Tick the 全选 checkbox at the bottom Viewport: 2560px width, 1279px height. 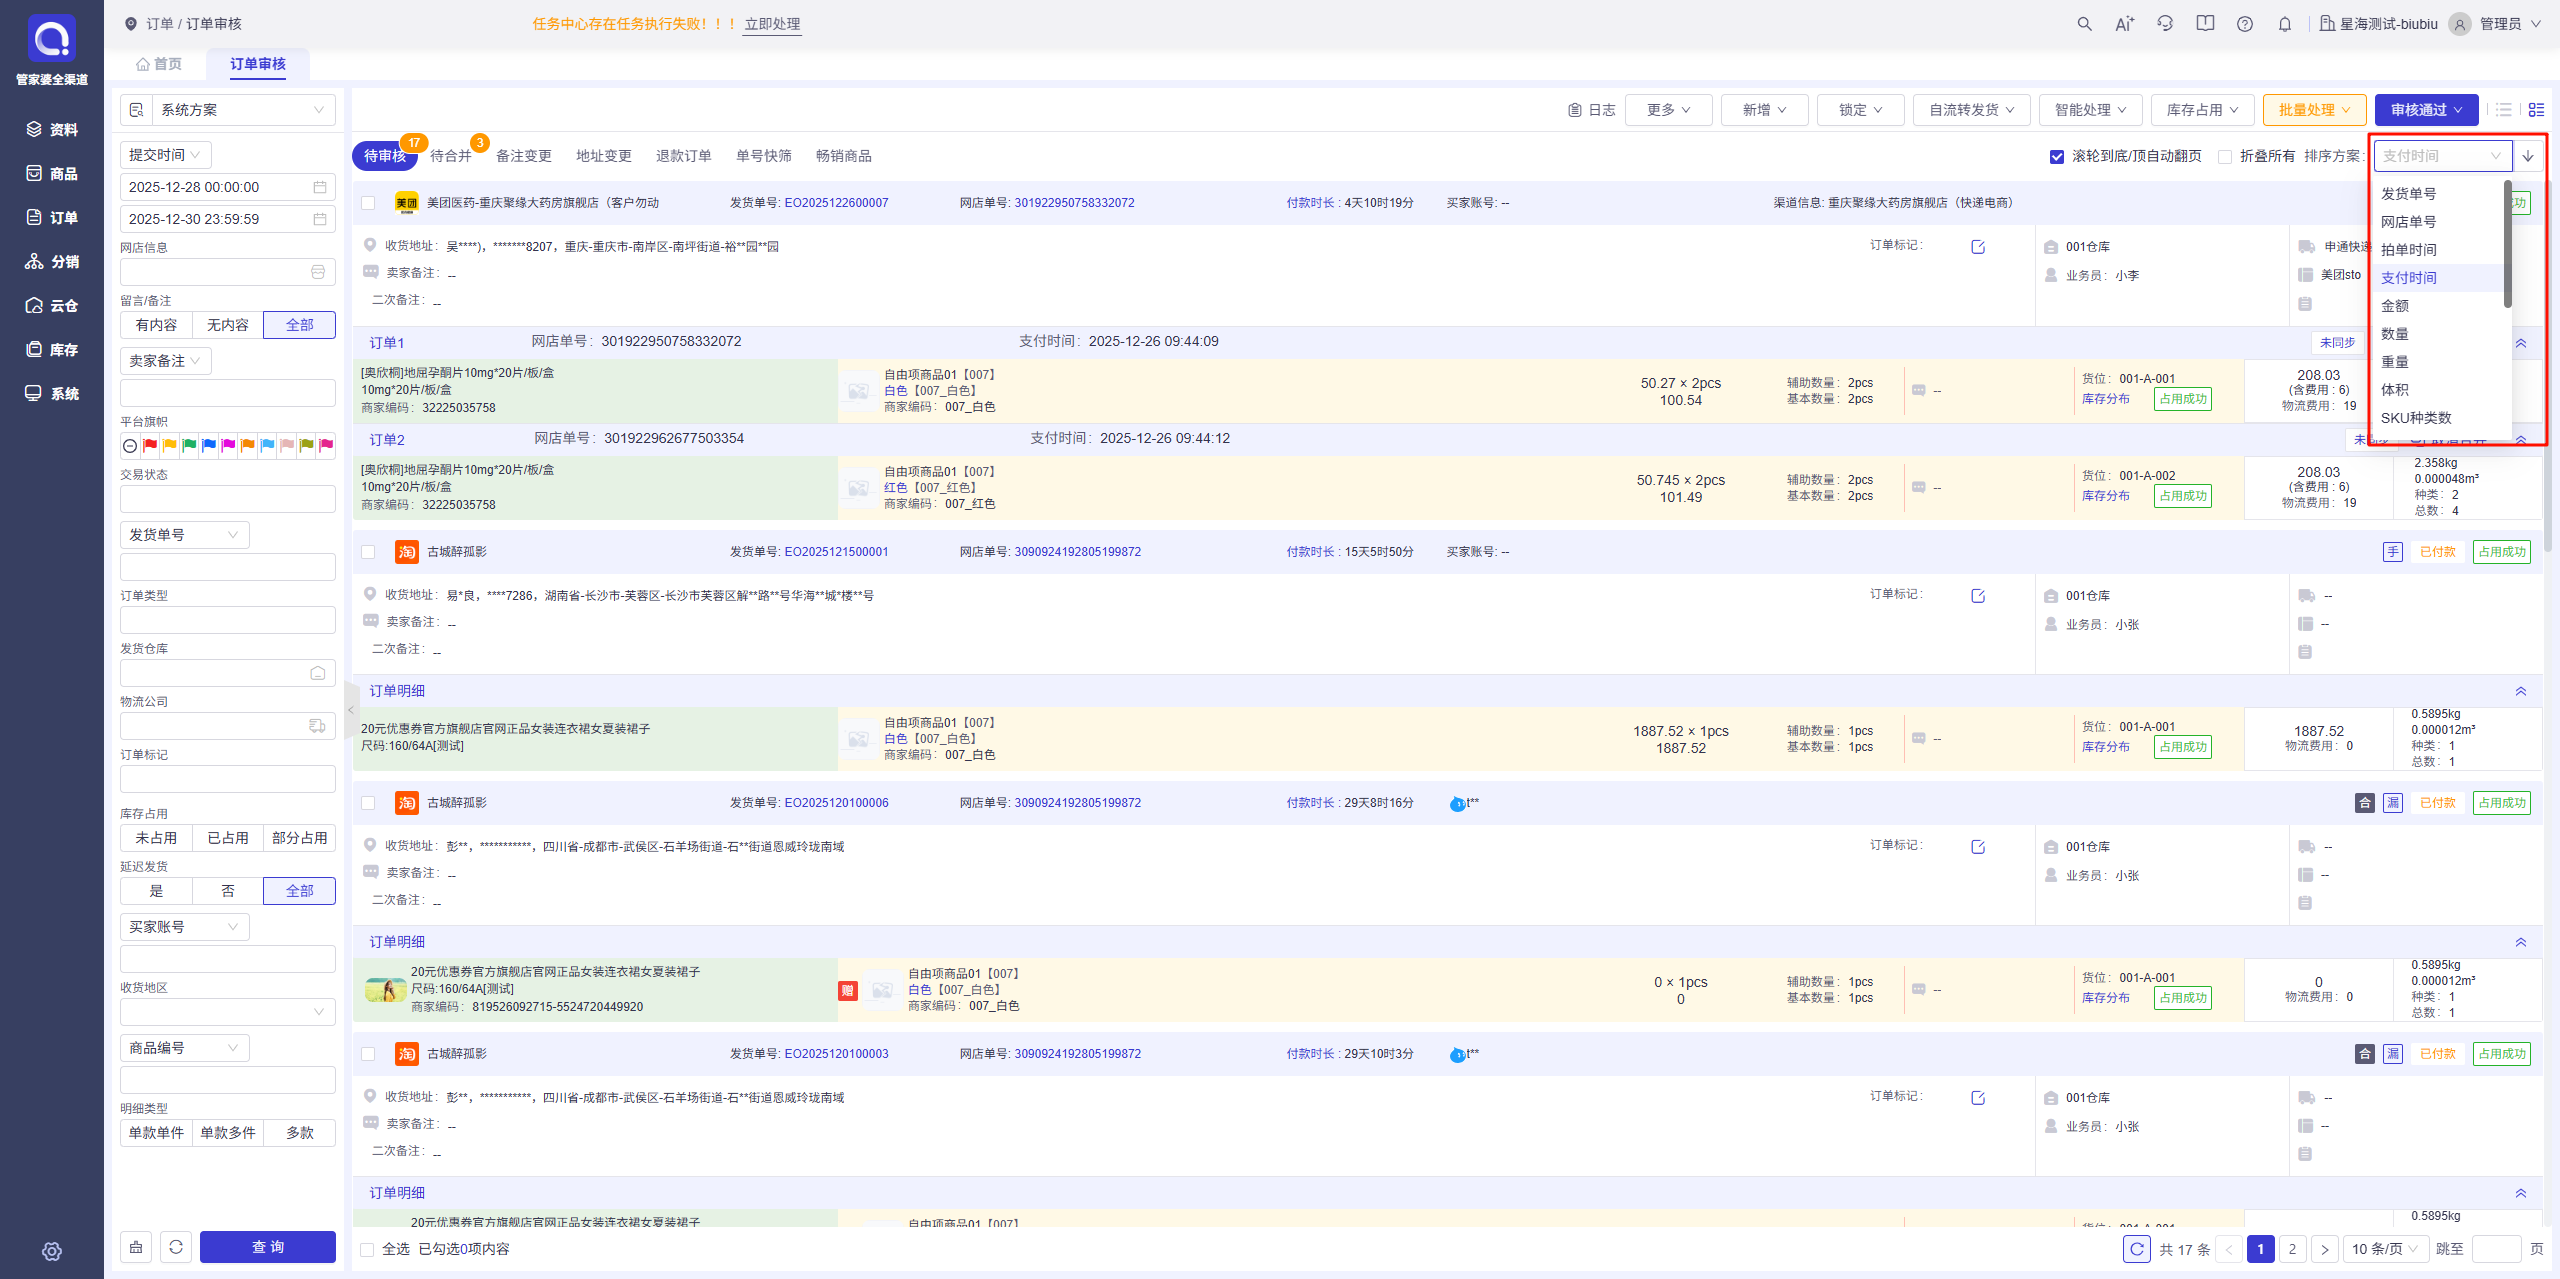(367, 1249)
